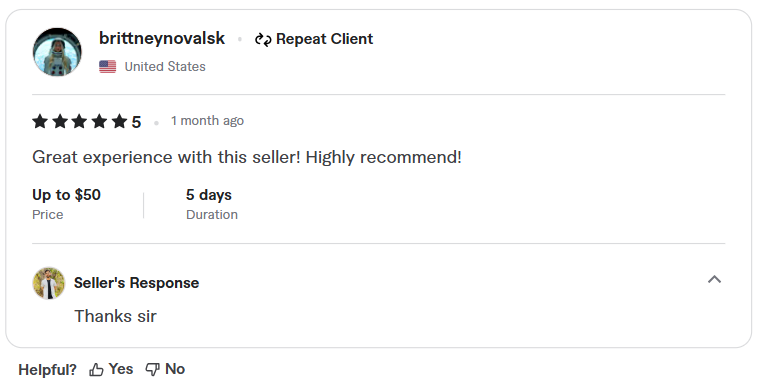This screenshot has height=392, width=766.
Task: Click the Up to $50 price value
Action: pyautogui.click(x=66, y=195)
